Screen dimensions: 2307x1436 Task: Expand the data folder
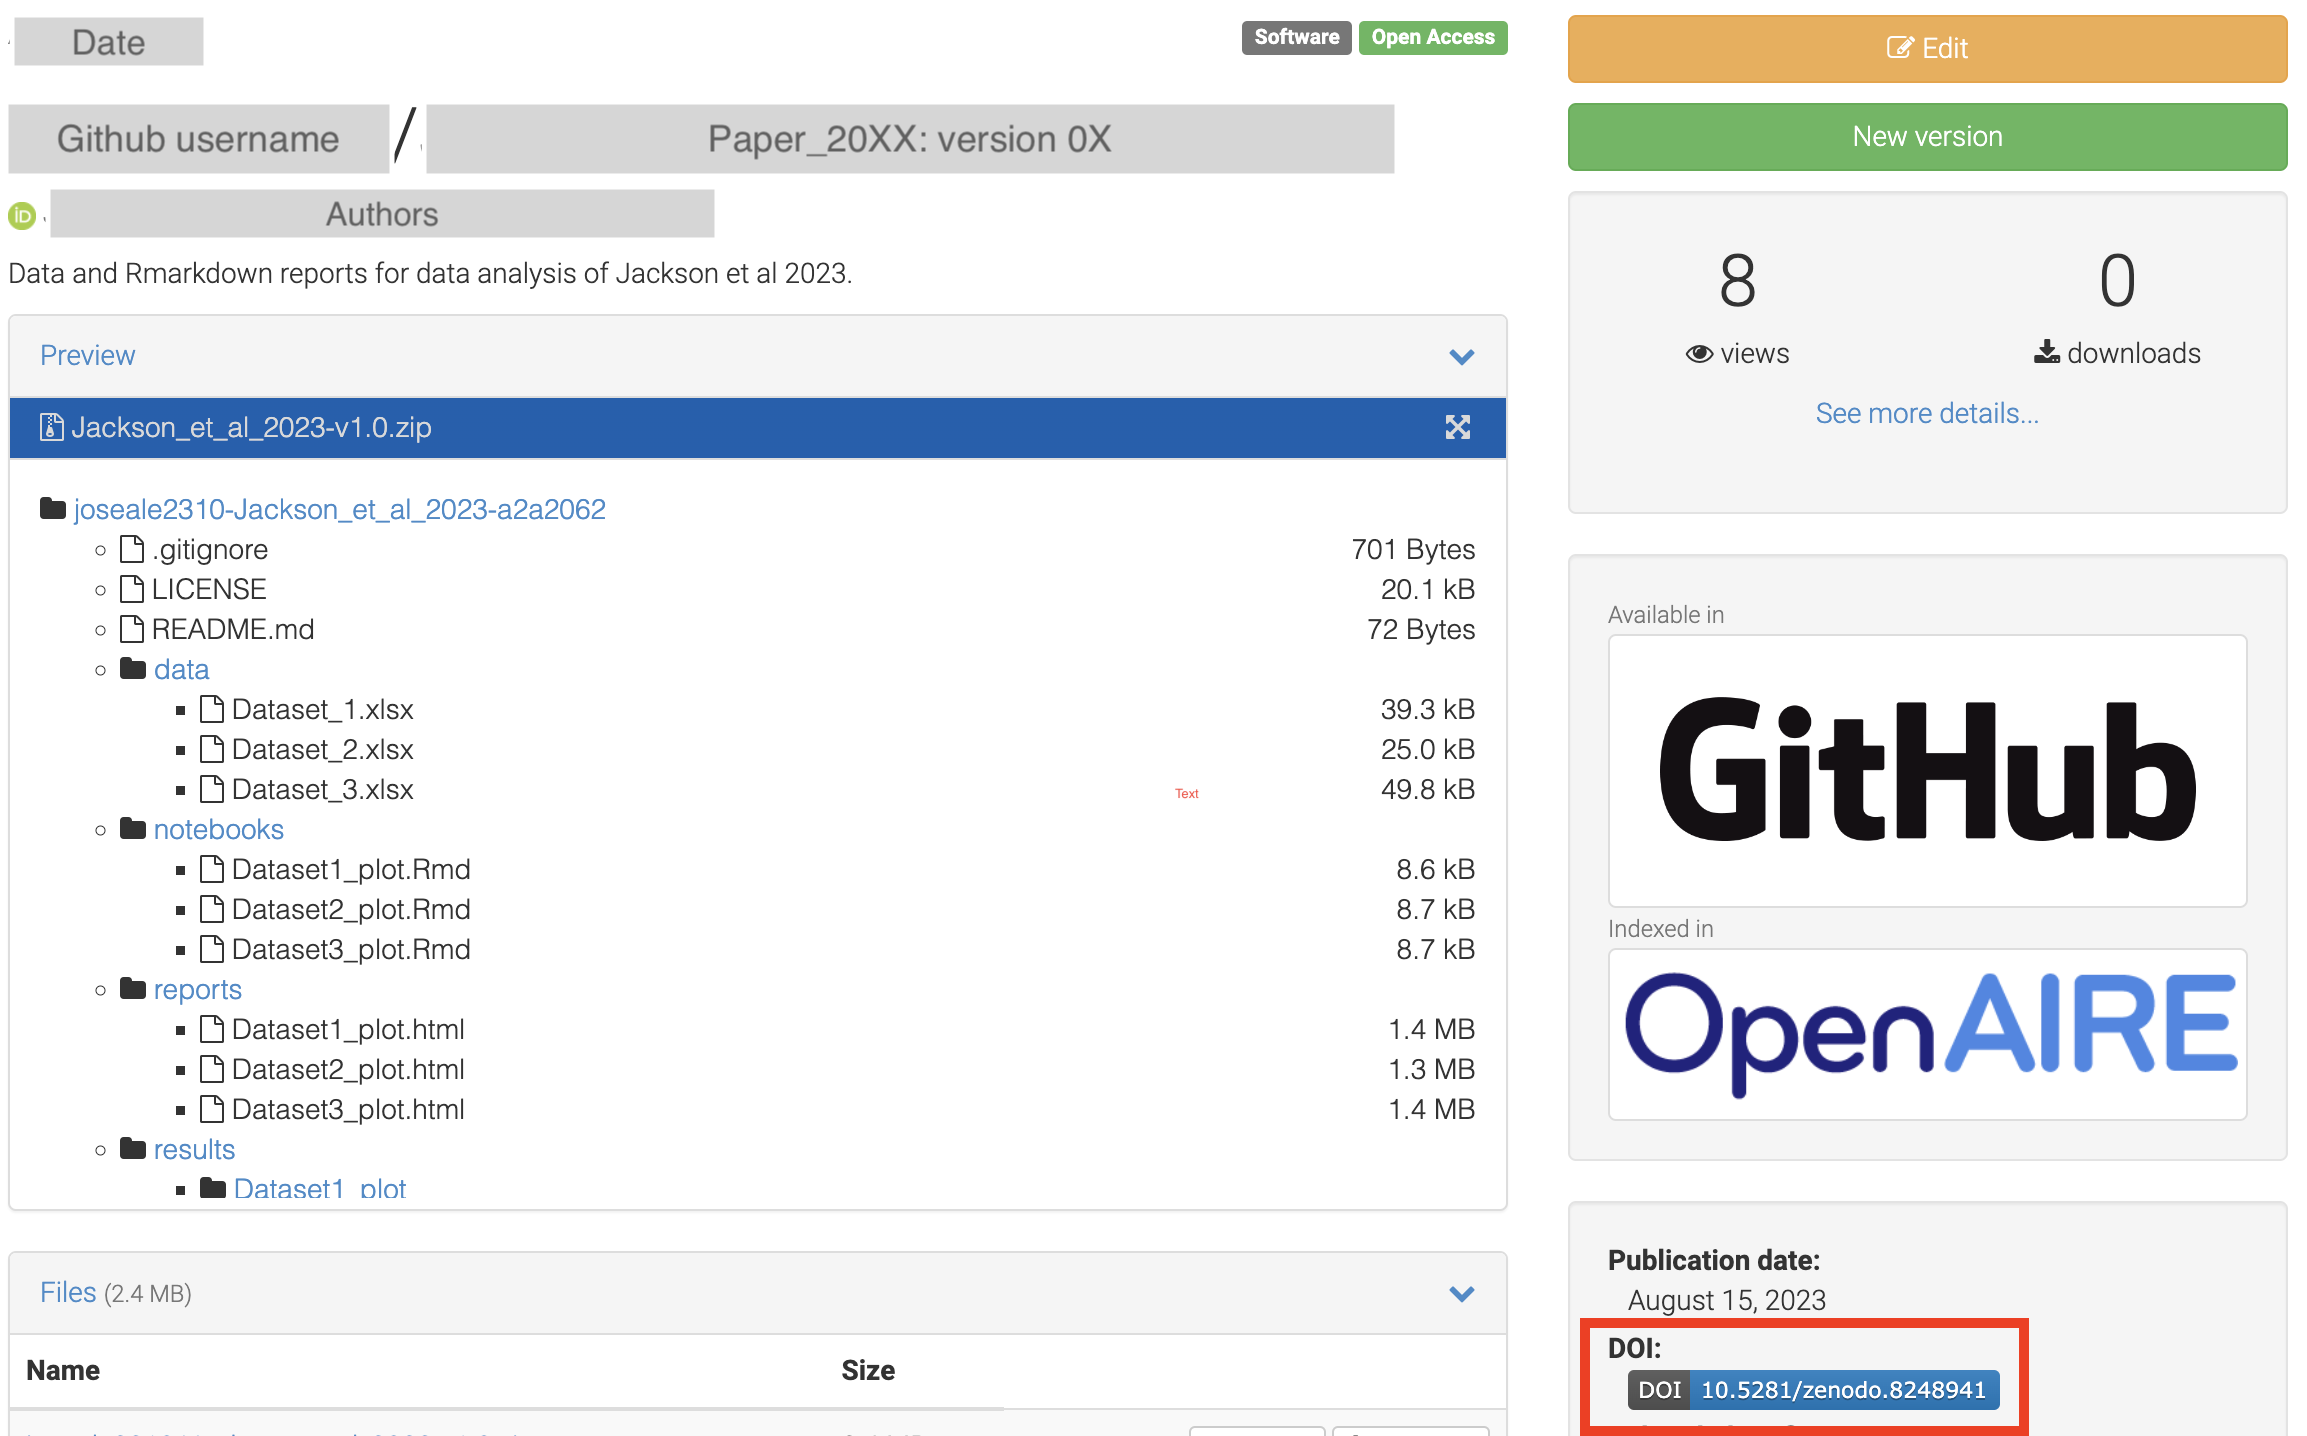[181, 669]
